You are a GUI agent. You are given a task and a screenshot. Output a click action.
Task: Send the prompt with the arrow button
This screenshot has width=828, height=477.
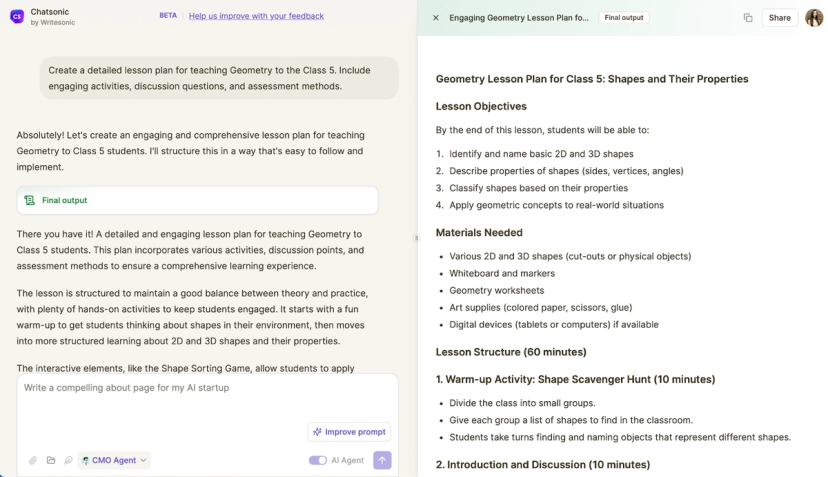pos(382,460)
